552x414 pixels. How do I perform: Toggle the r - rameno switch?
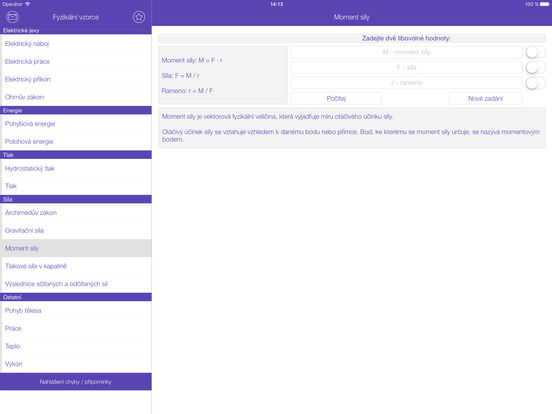tap(535, 83)
